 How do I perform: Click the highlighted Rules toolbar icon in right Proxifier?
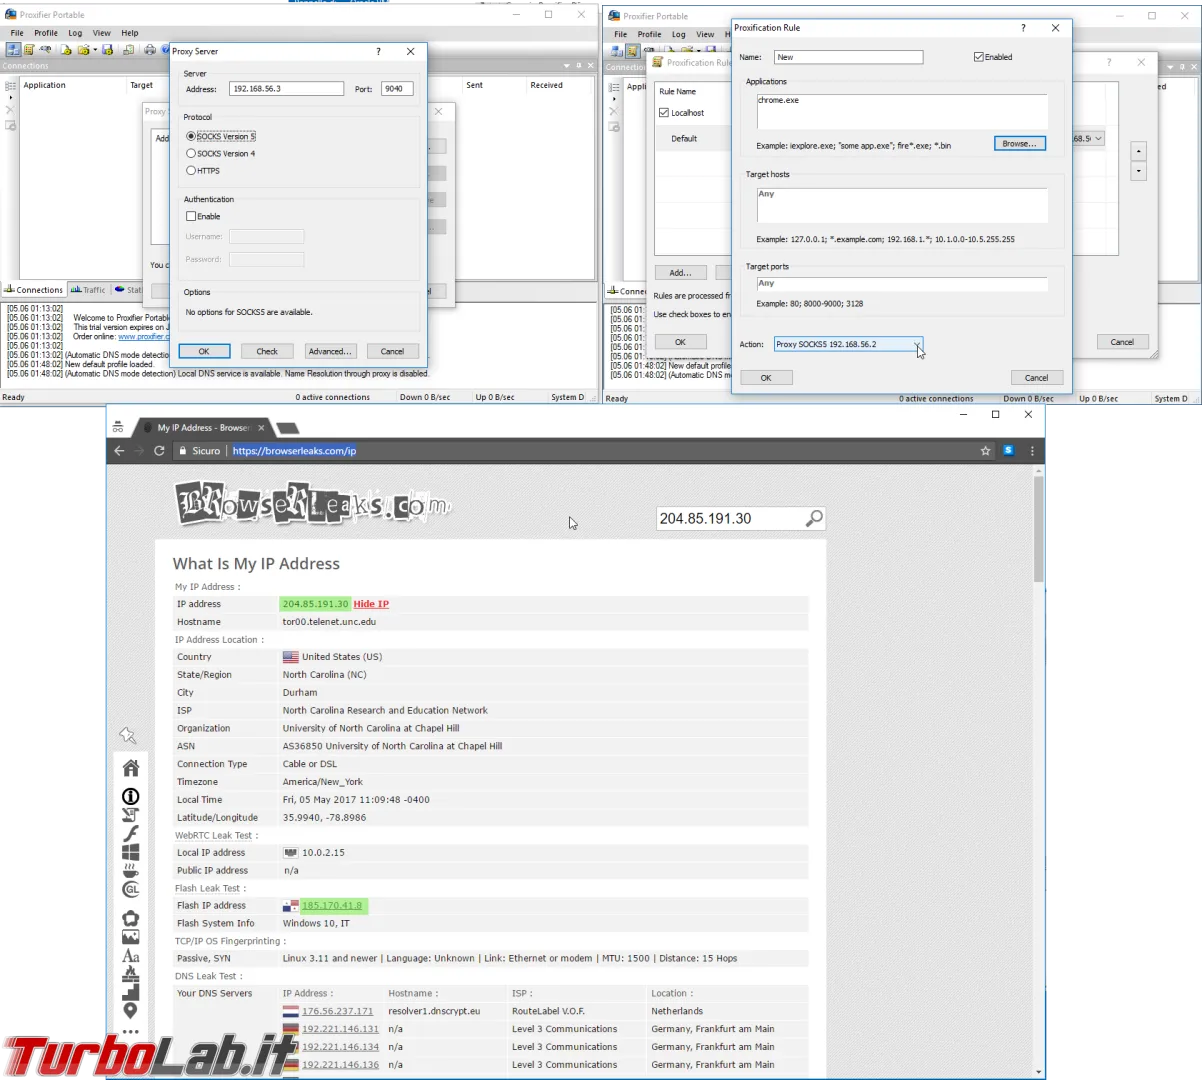(x=632, y=50)
